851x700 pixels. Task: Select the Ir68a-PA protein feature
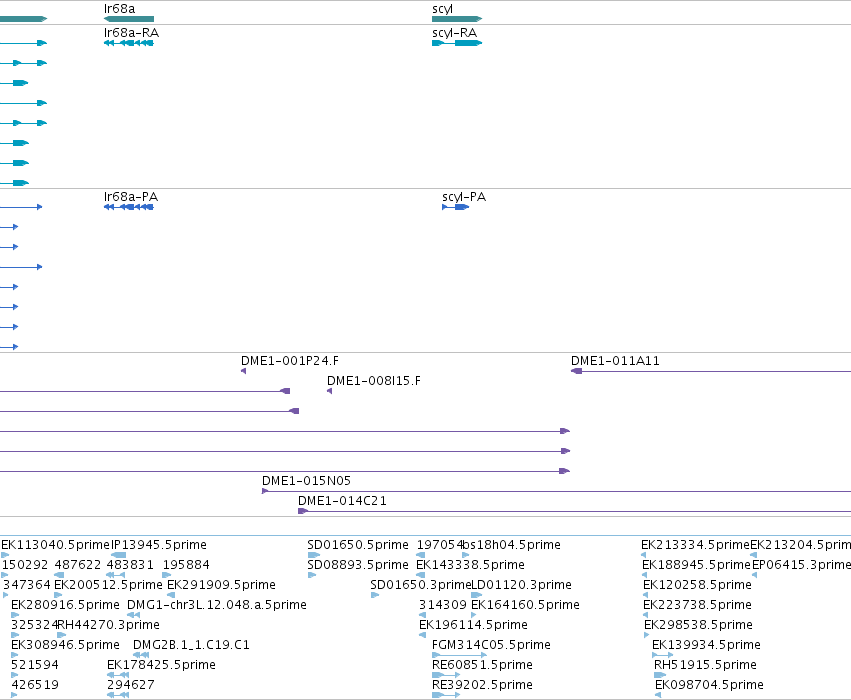click(129, 207)
